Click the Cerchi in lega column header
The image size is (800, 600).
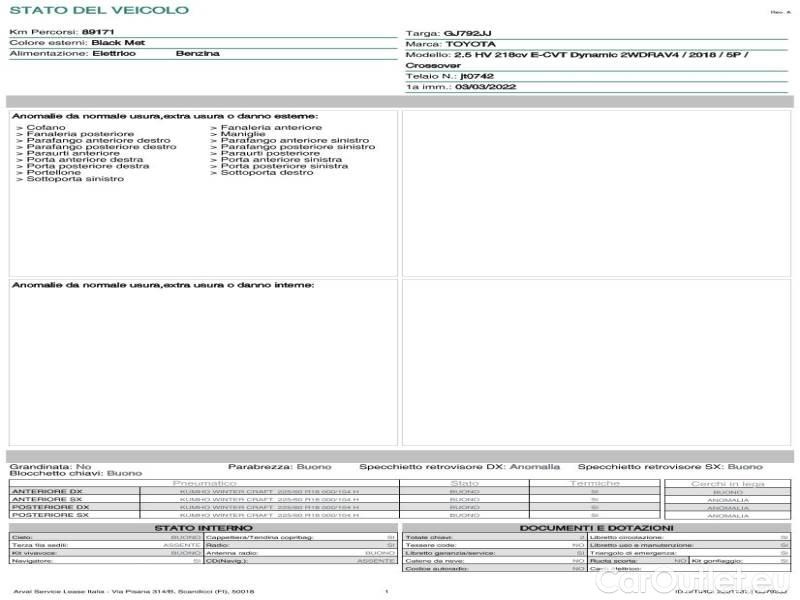[x=727, y=483]
